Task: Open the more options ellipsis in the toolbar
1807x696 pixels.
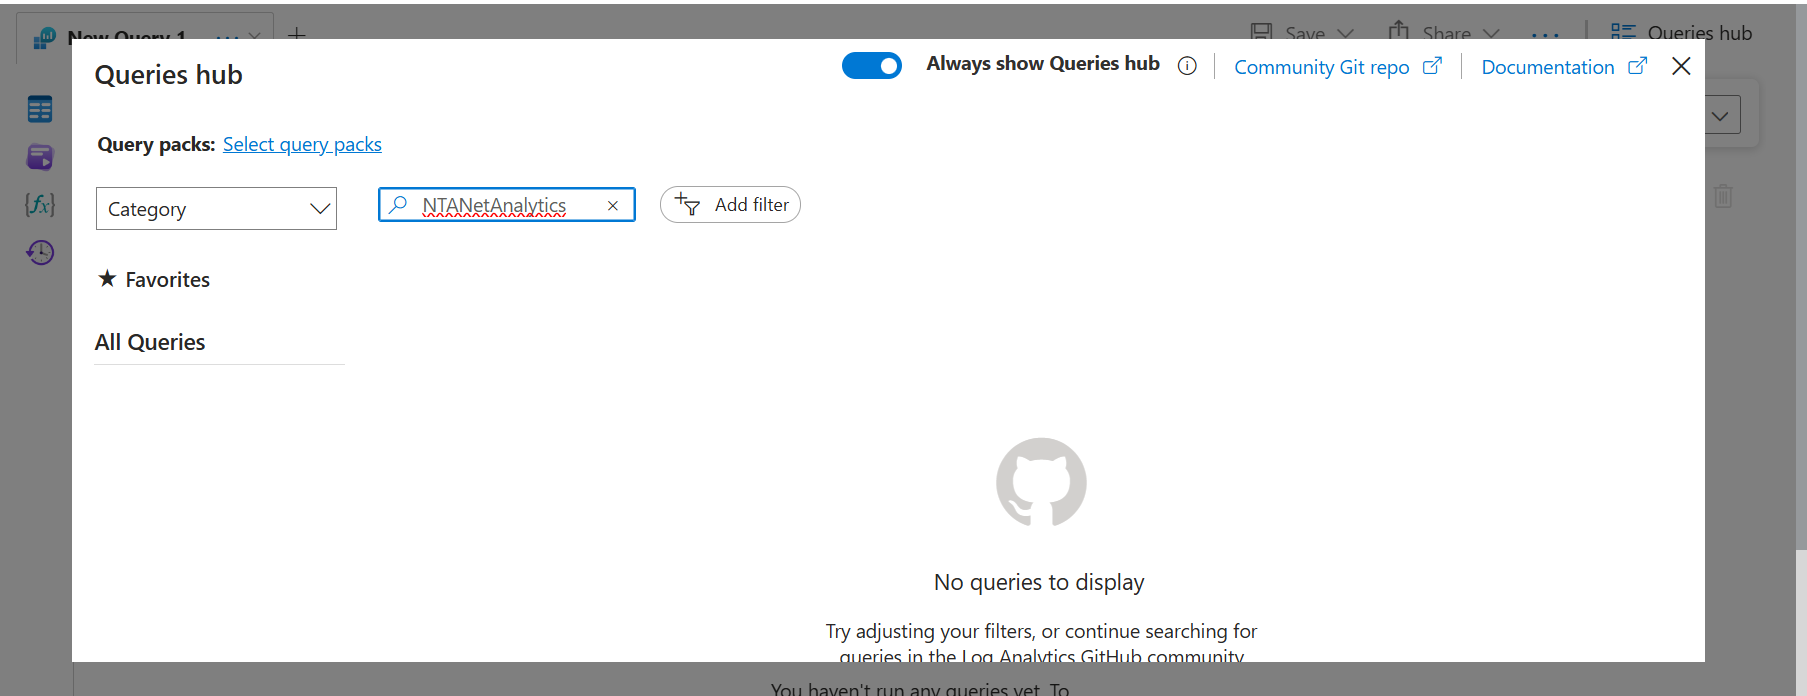Action: click(1545, 34)
